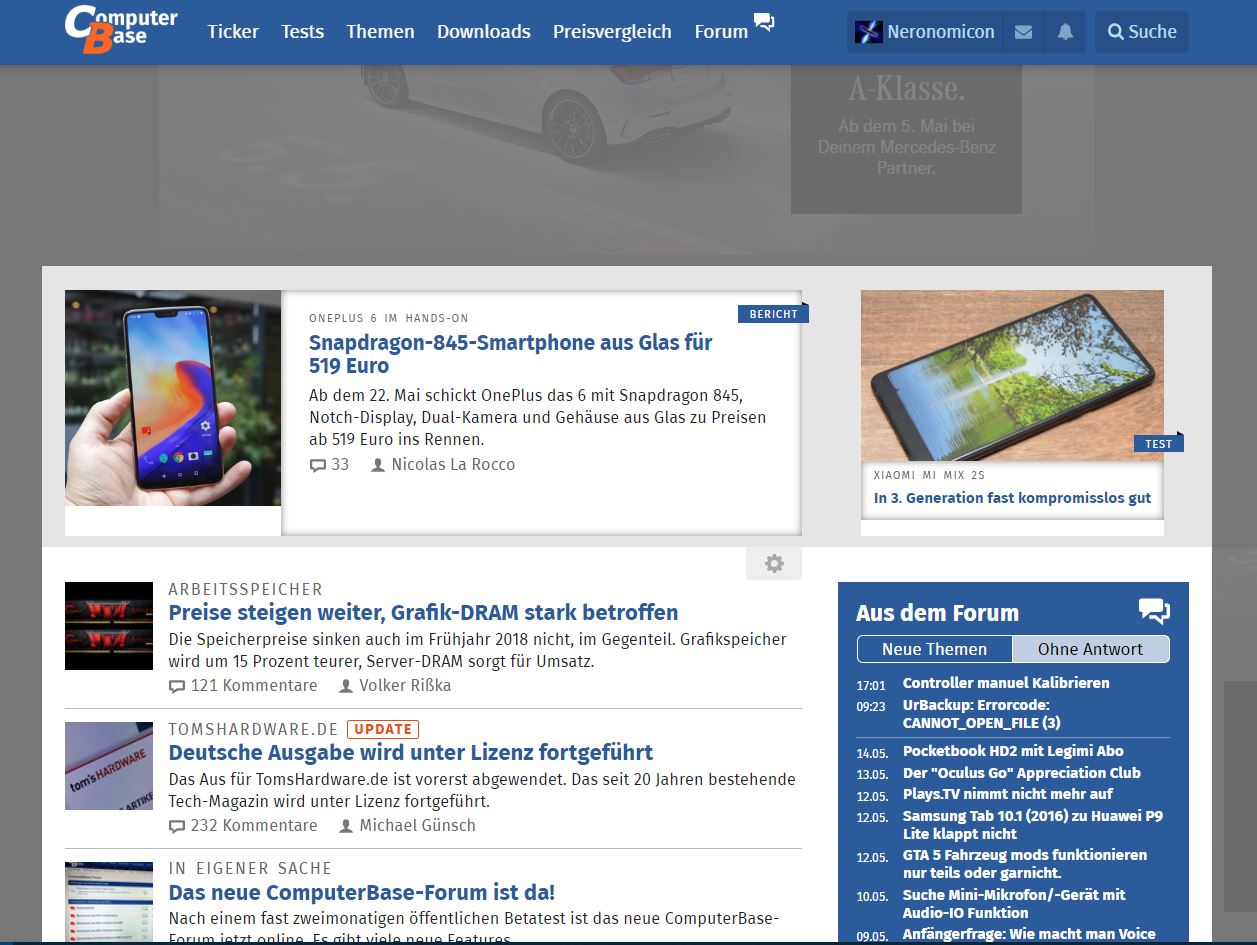Open author Michael Günsch

click(x=417, y=826)
